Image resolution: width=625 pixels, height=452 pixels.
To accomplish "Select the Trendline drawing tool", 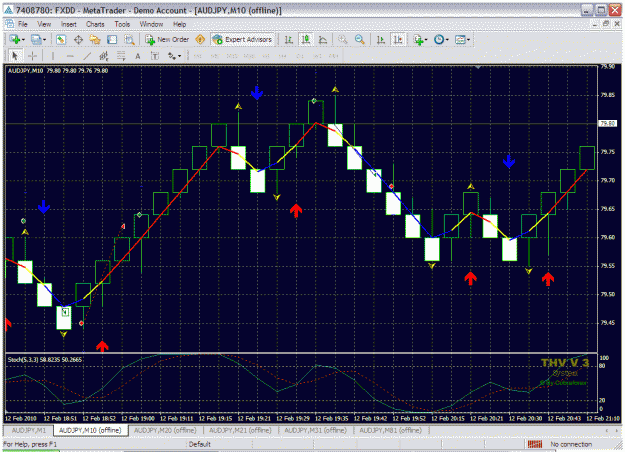I will 87,56.
